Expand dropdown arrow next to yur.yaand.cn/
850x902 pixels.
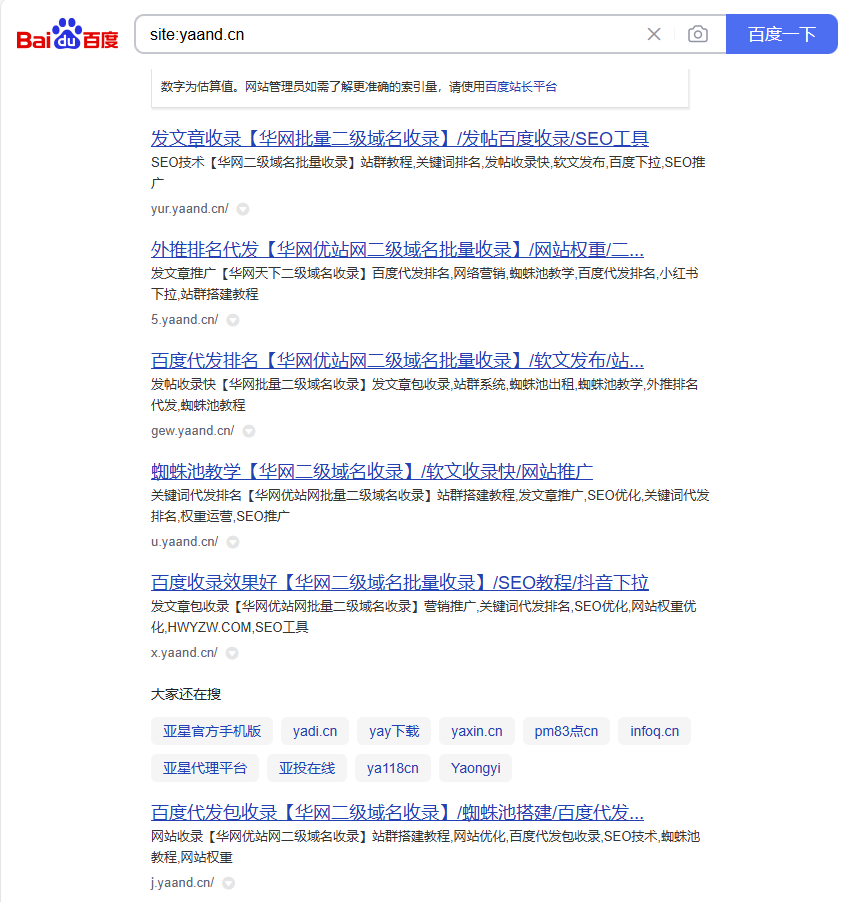pyautogui.click(x=243, y=209)
